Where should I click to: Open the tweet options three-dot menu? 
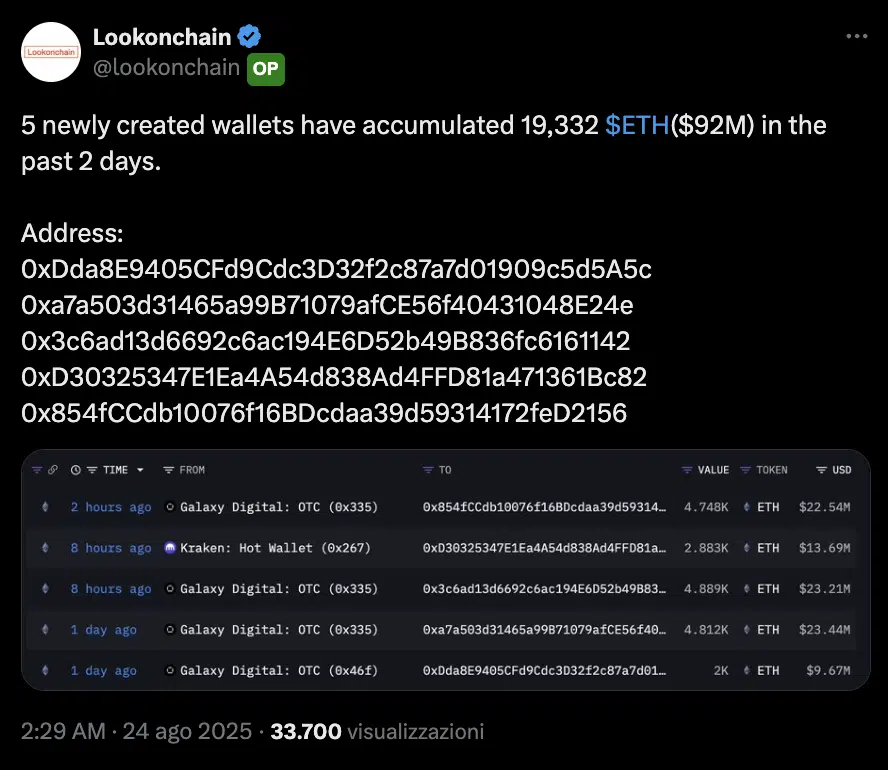(x=857, y=36)
